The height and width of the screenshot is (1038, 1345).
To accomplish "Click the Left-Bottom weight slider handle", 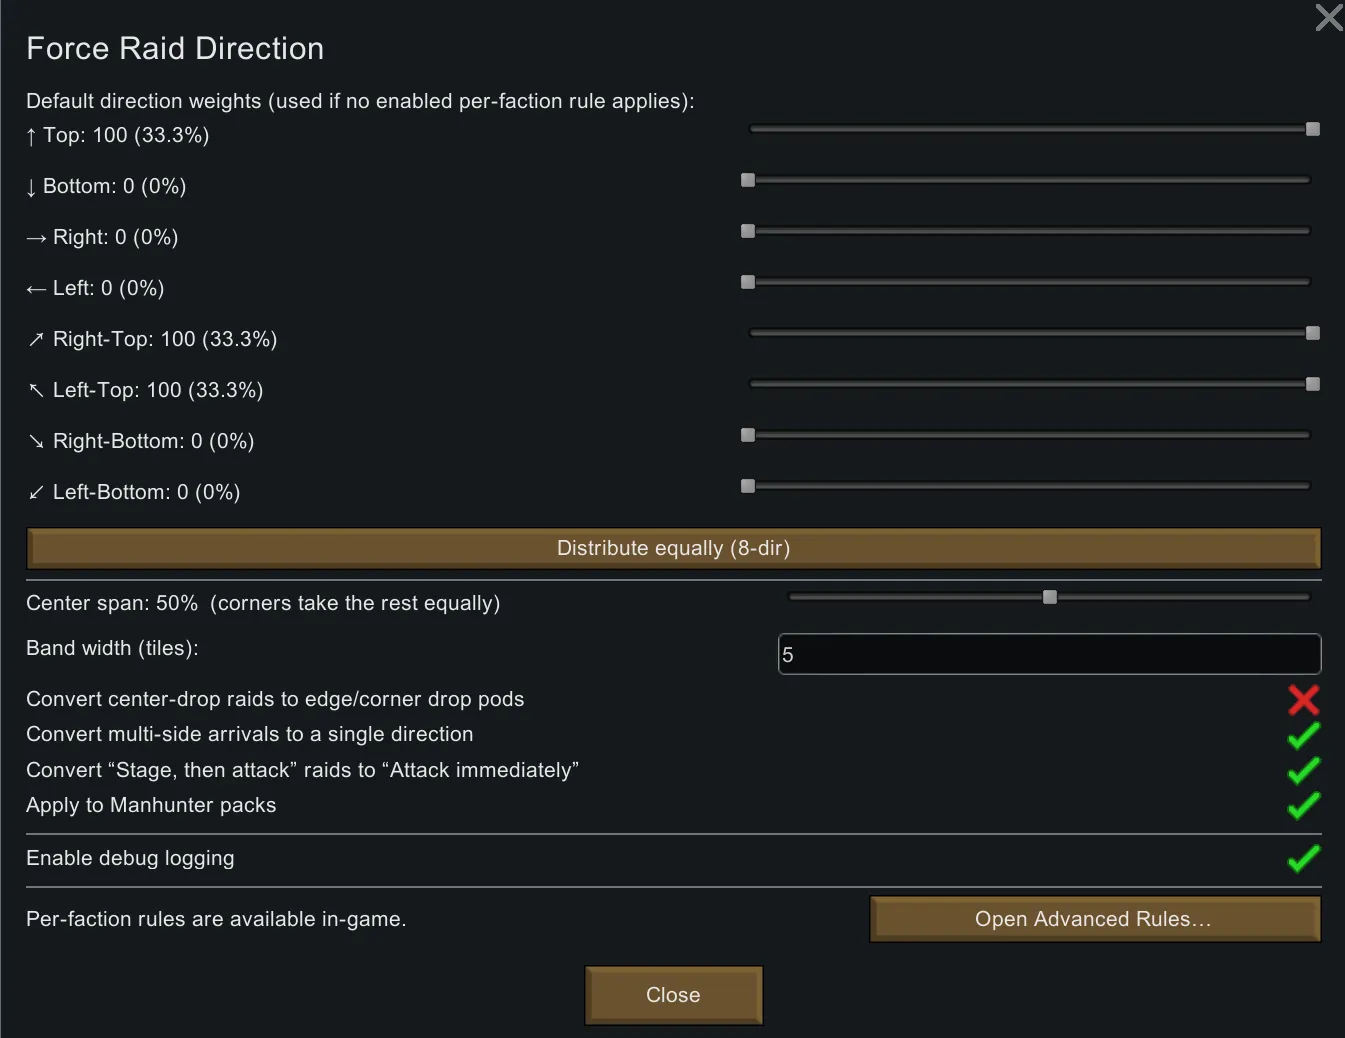I will (x=748, y=486).
